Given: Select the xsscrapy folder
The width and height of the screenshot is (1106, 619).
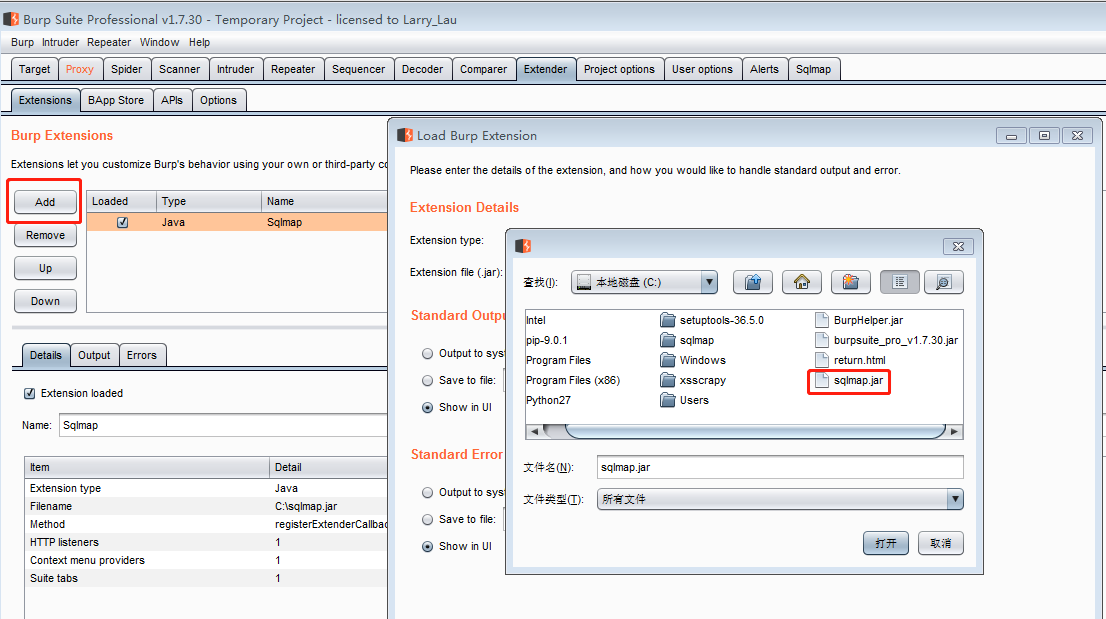Looking at the screenshot, I should pos(693,380).
